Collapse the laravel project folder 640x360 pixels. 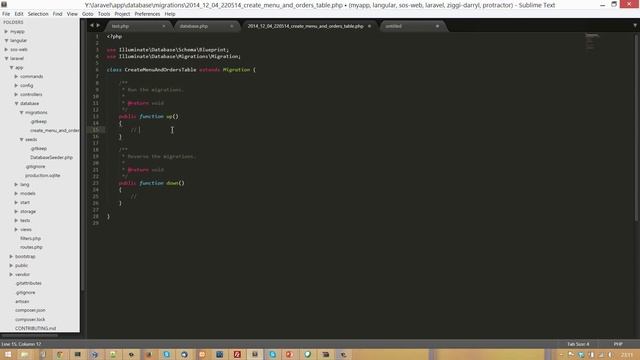(x=6, y=58)
